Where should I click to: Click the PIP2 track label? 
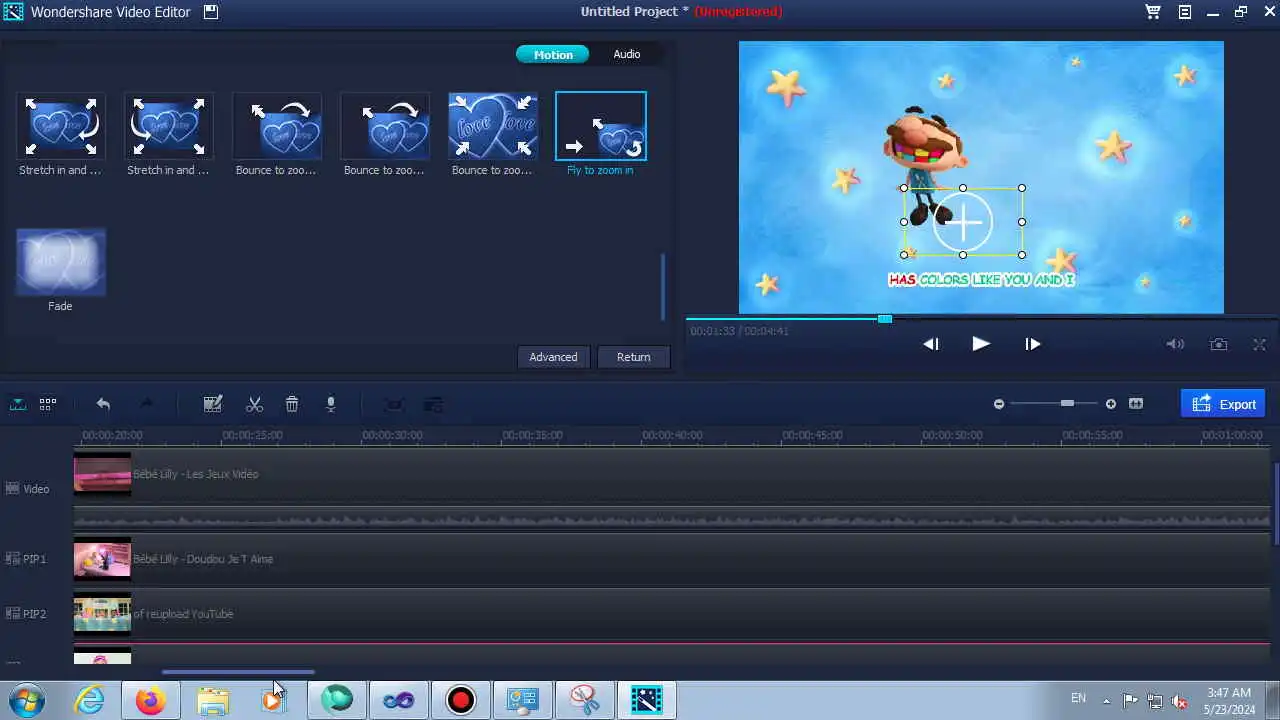click(27, 614)
